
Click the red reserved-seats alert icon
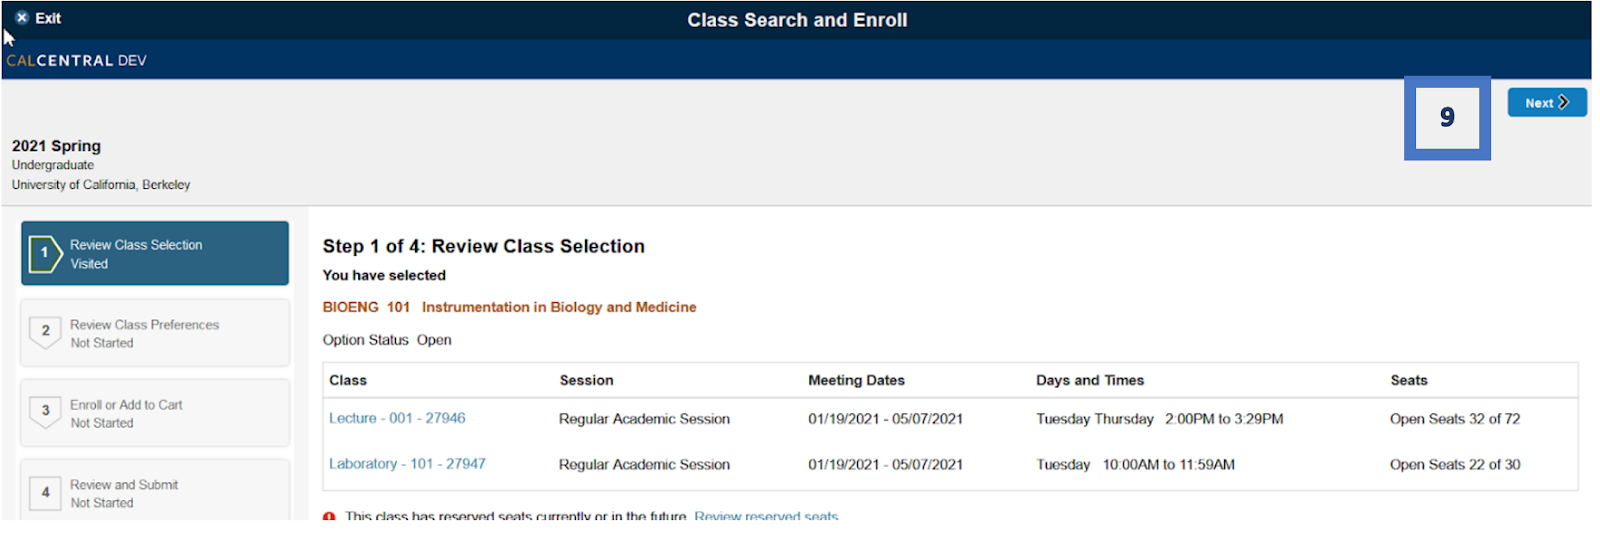click(329, 516)
